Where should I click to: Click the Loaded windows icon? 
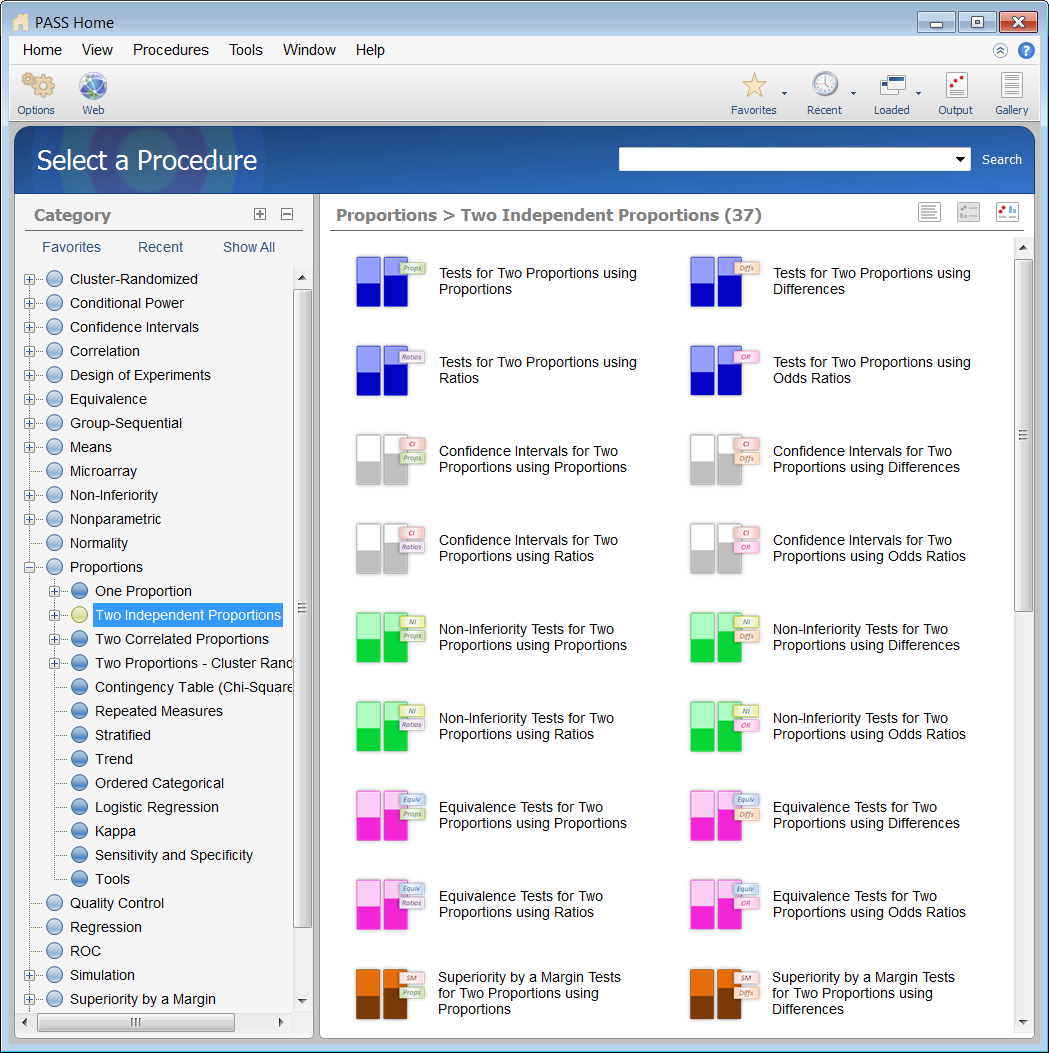(892, 85)
